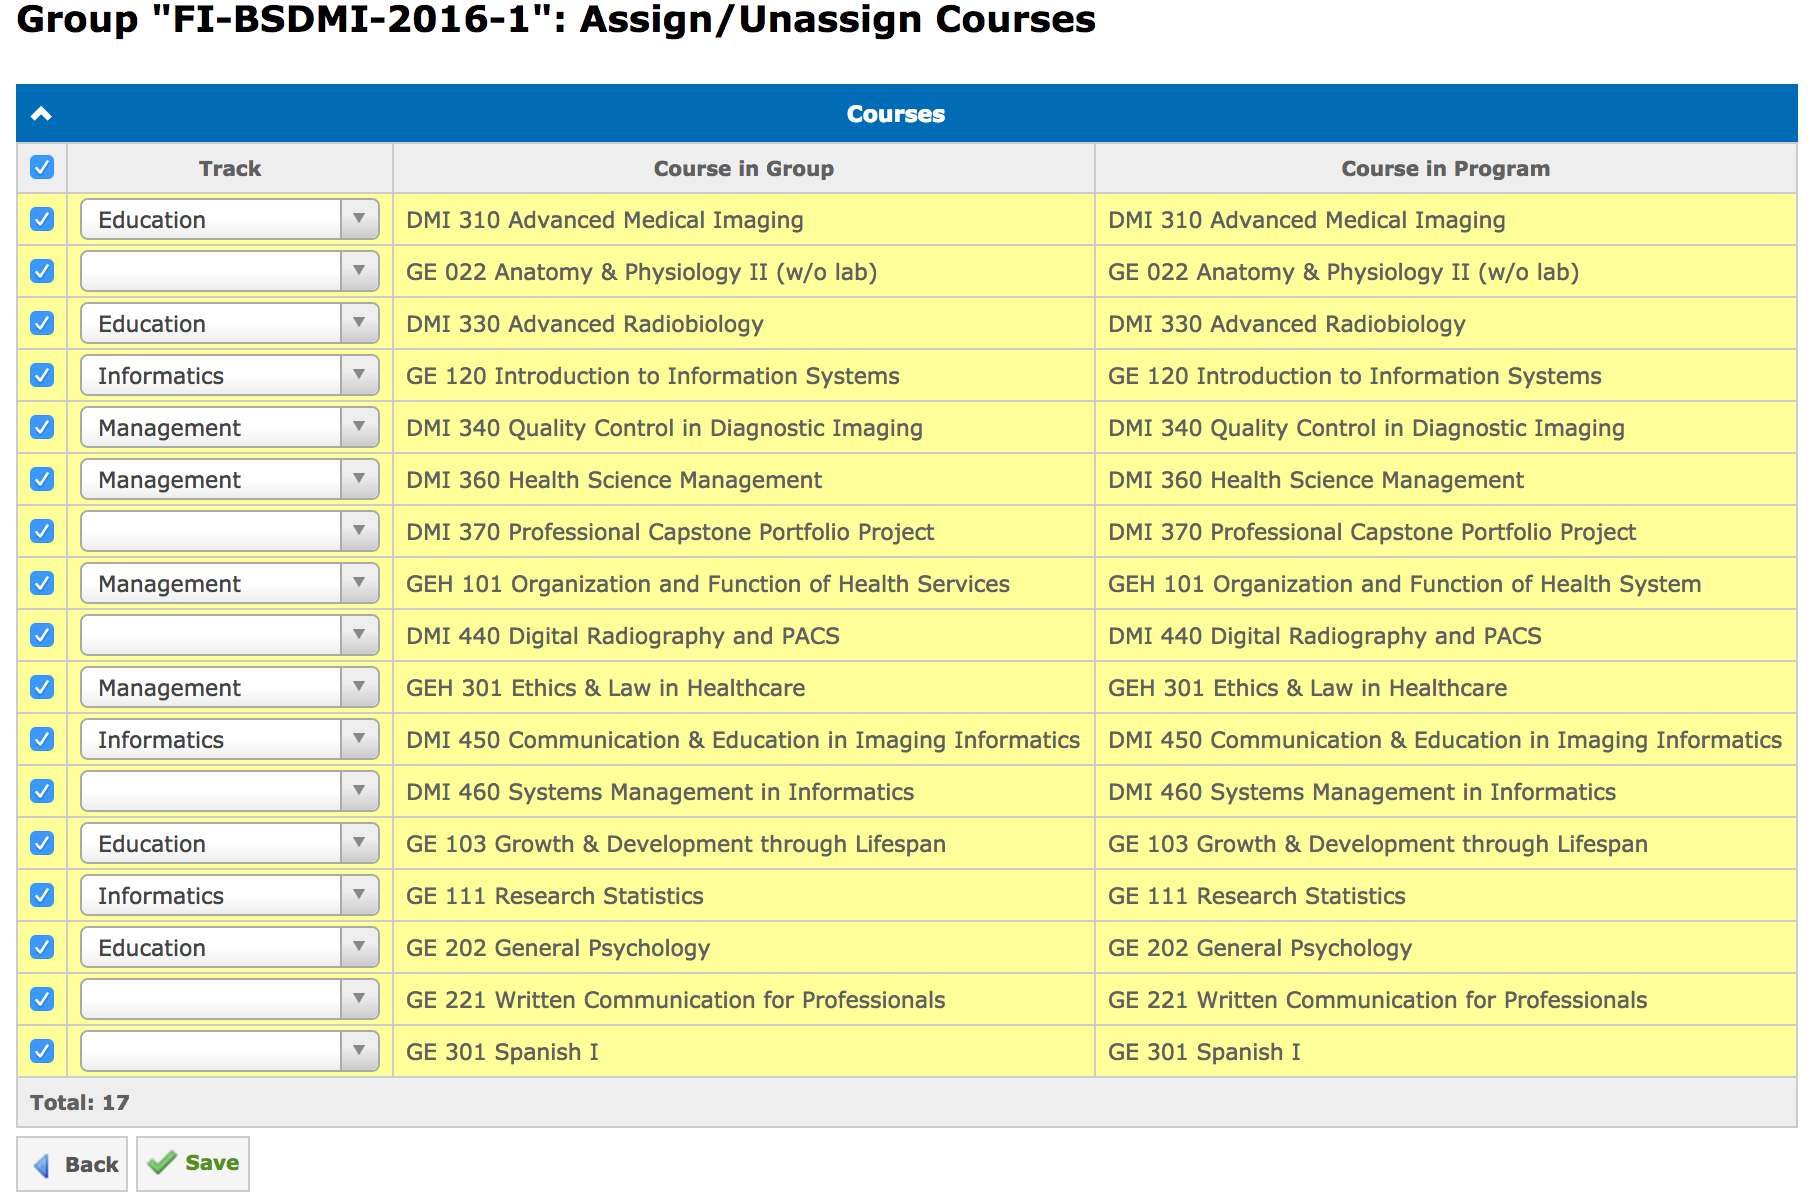Save the course assignments
This screenshot has width=1808, height=1200.
(193, 1164)
